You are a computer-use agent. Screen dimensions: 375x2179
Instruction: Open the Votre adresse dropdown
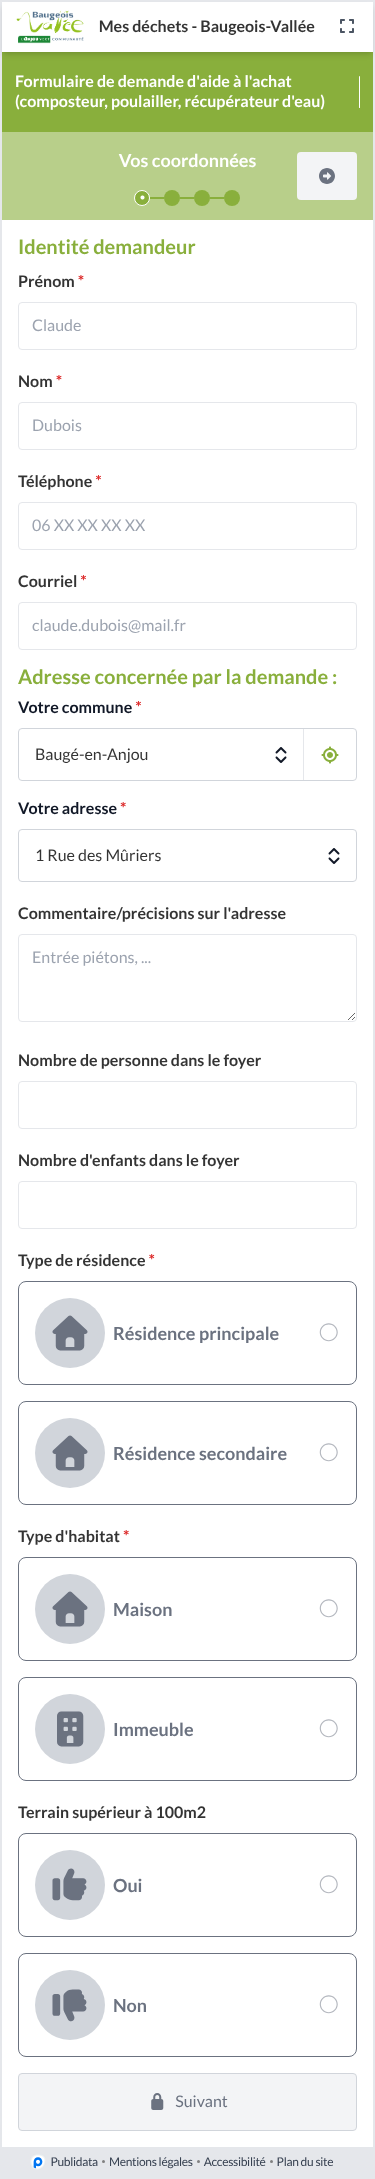tap(187, 855)
